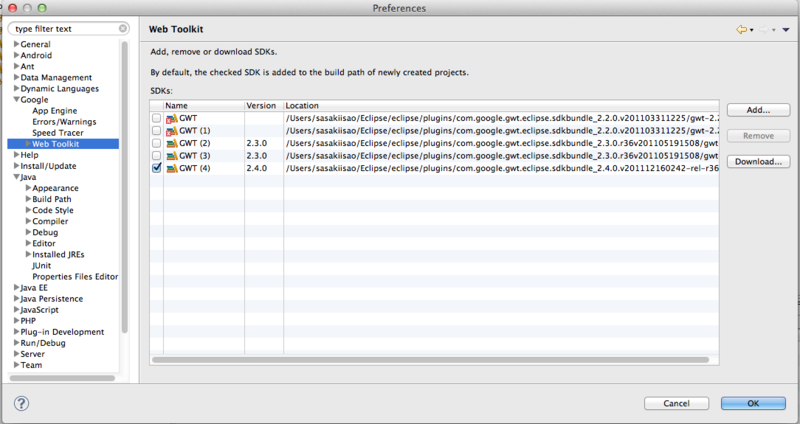Screen dimensions: 800x424
Task: Click the GWT (2) row icon
Action: pos(172,143)
